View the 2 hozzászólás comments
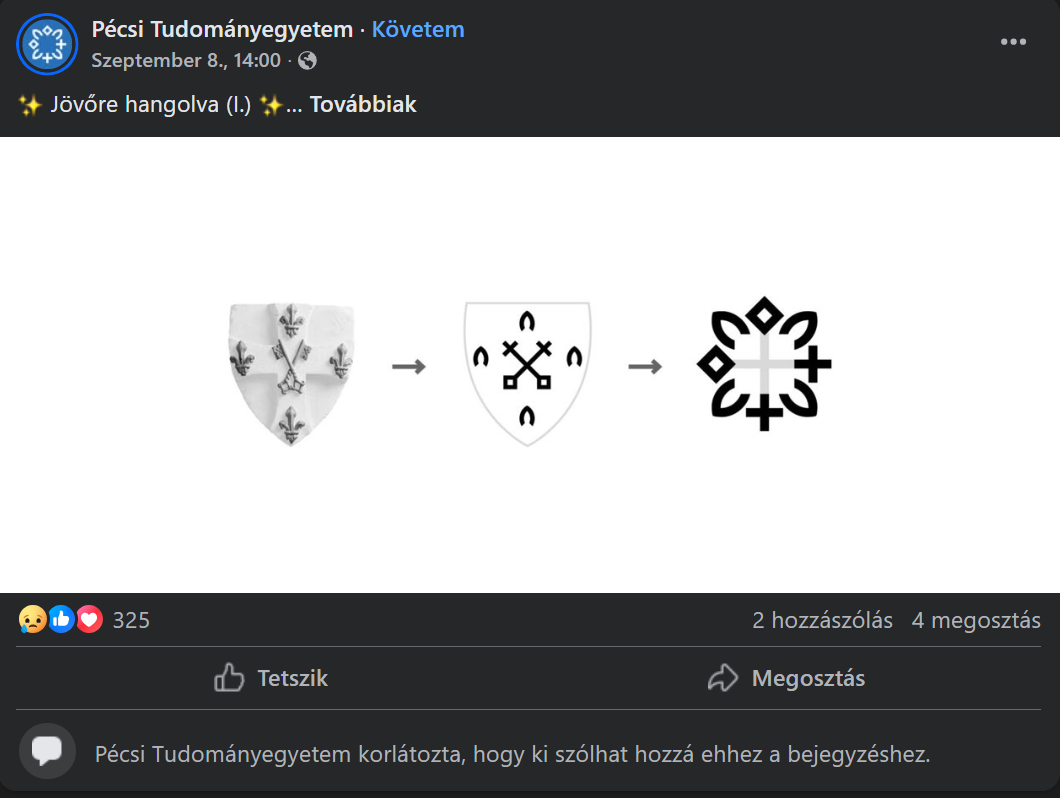 [823, 620]
